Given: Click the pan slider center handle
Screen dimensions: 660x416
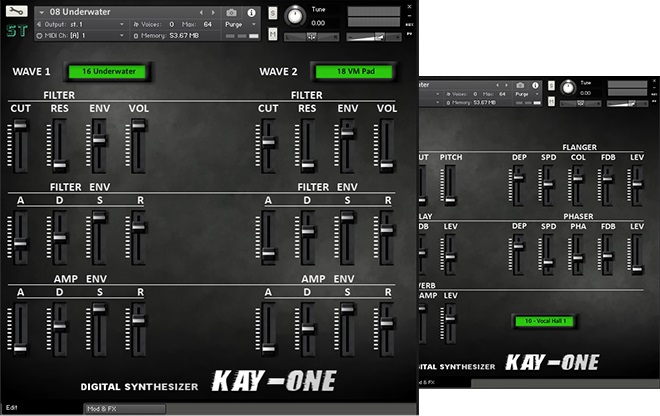Looking at the screenshot, I should 311,37.
